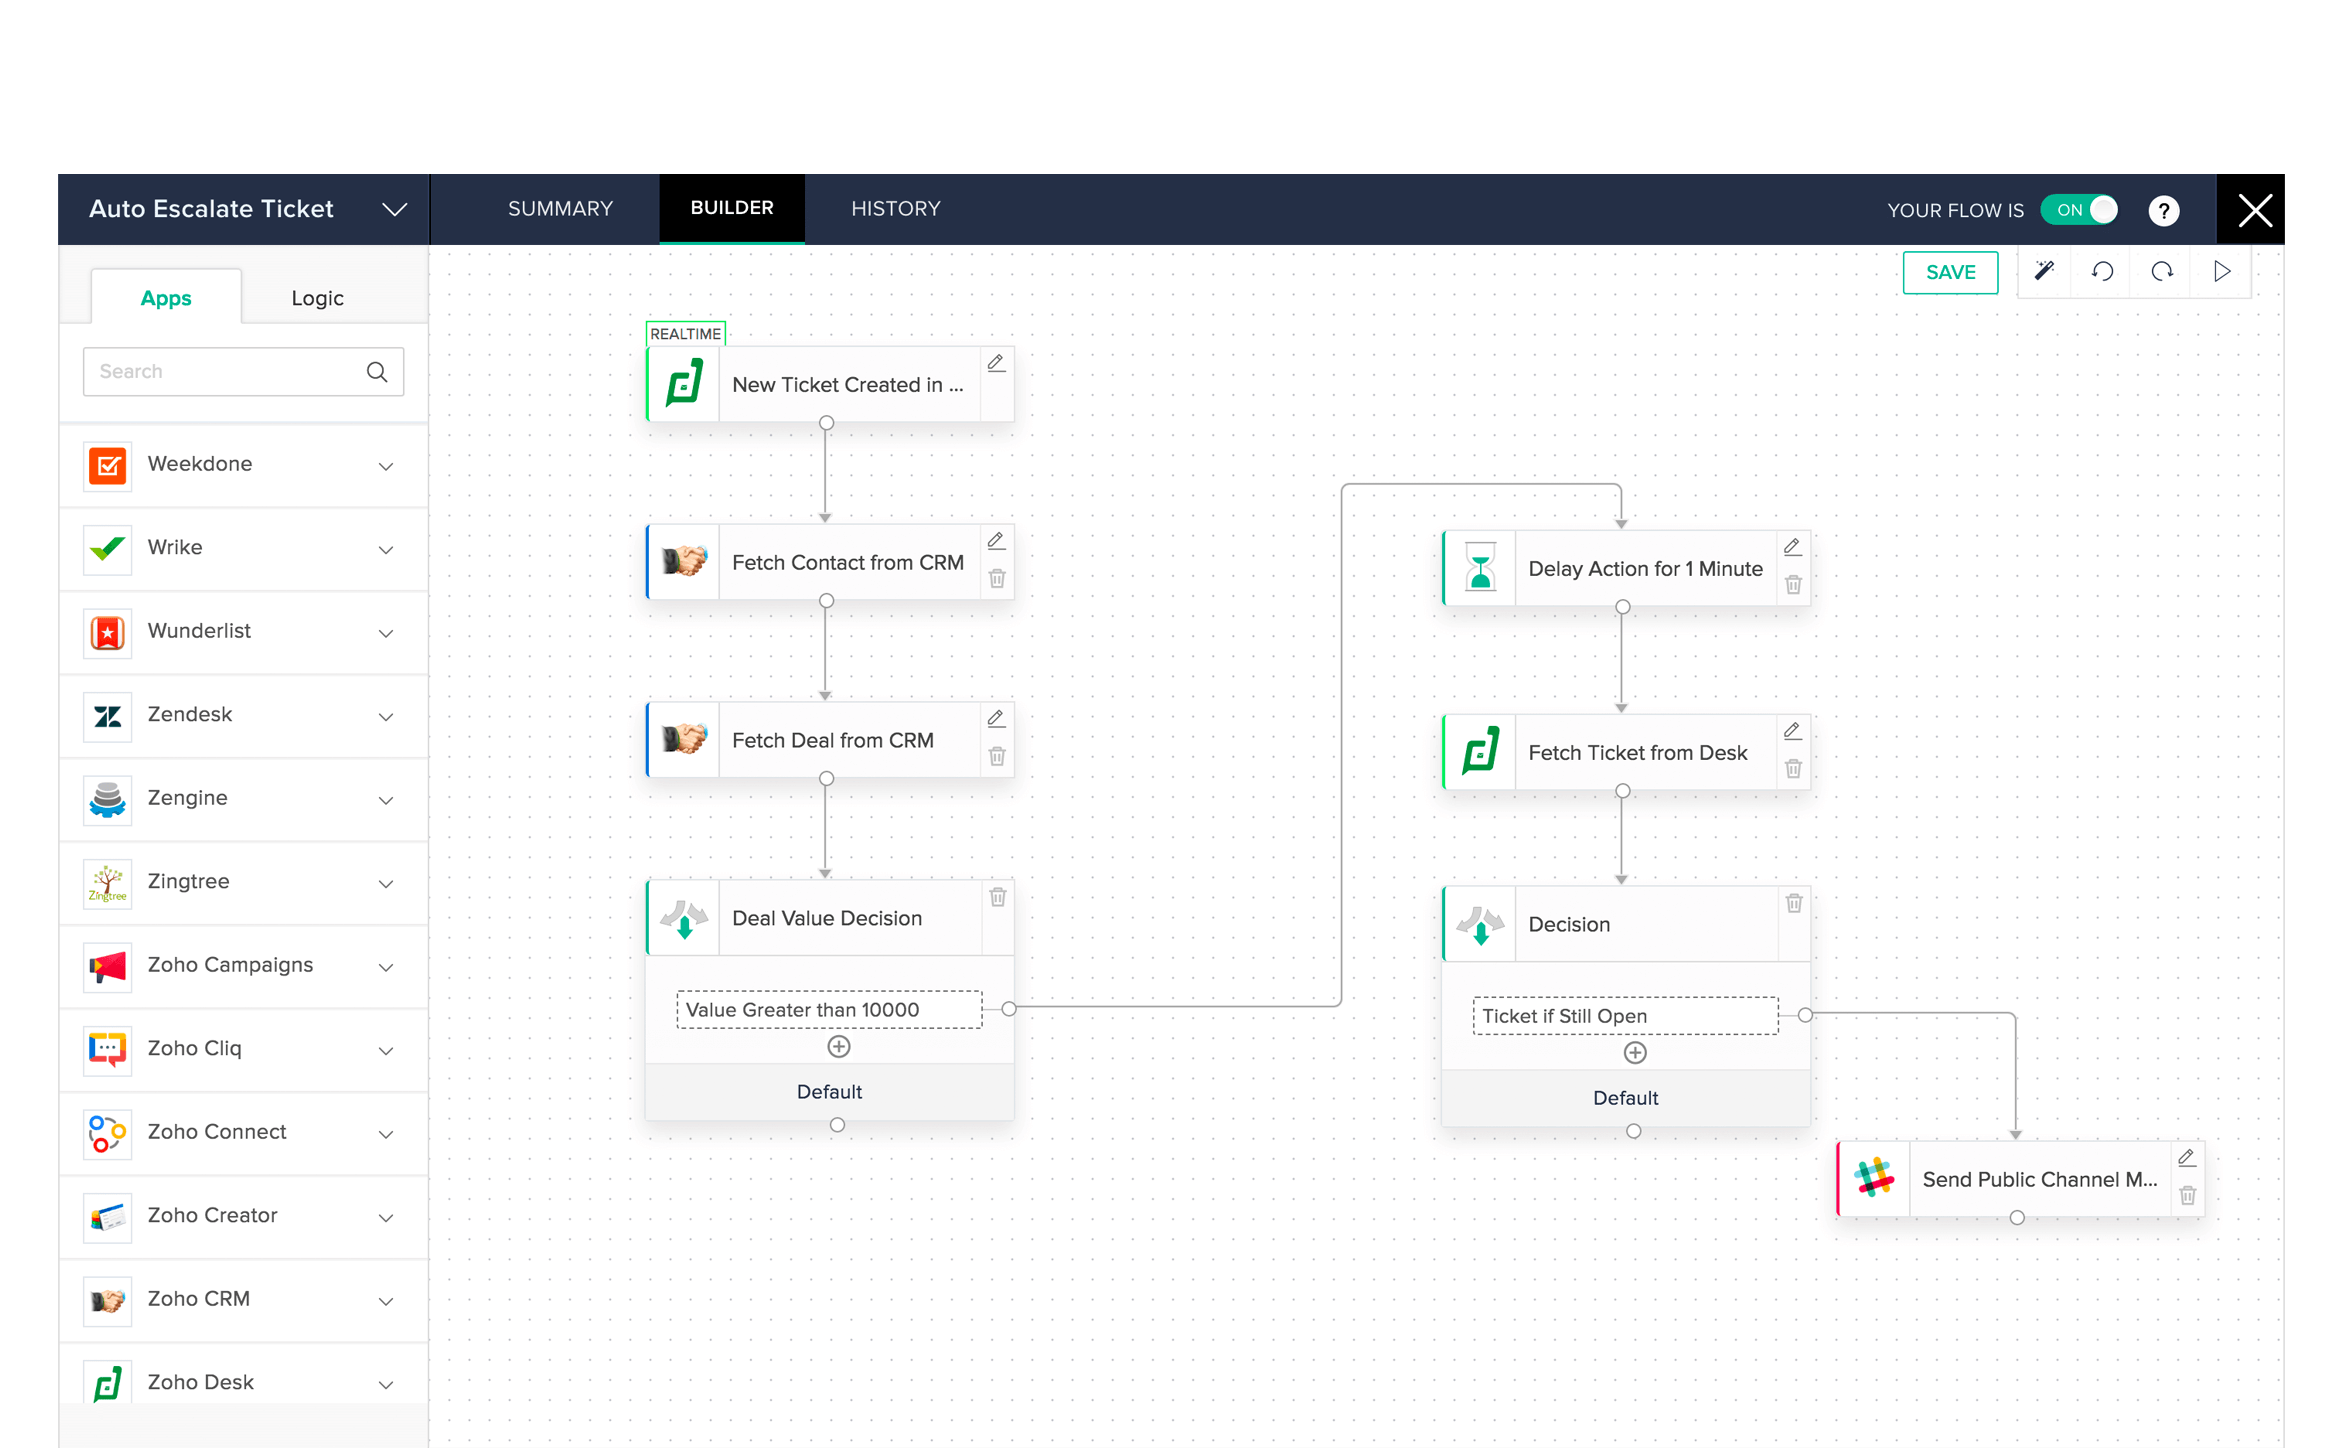Toggle the REALTIME badge on trigger node
Image resolution: width=2343 pixels, height=1448 pixels.
tap(686, 331)
